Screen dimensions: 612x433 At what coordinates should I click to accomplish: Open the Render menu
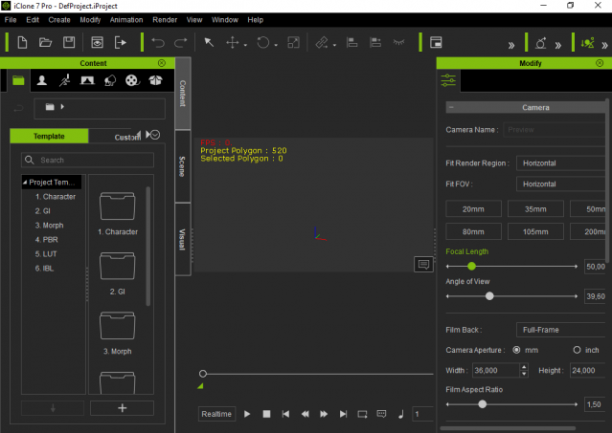click(x=165, y=20)
